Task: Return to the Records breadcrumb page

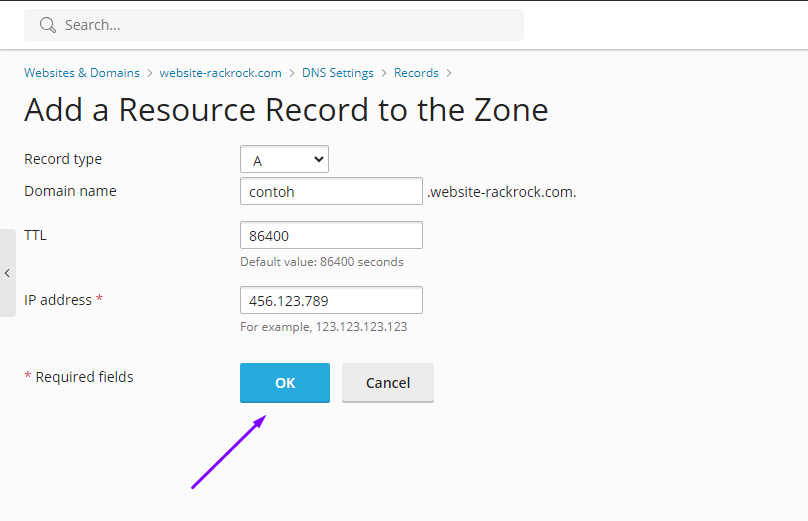Action: click(x=416, y=73)
